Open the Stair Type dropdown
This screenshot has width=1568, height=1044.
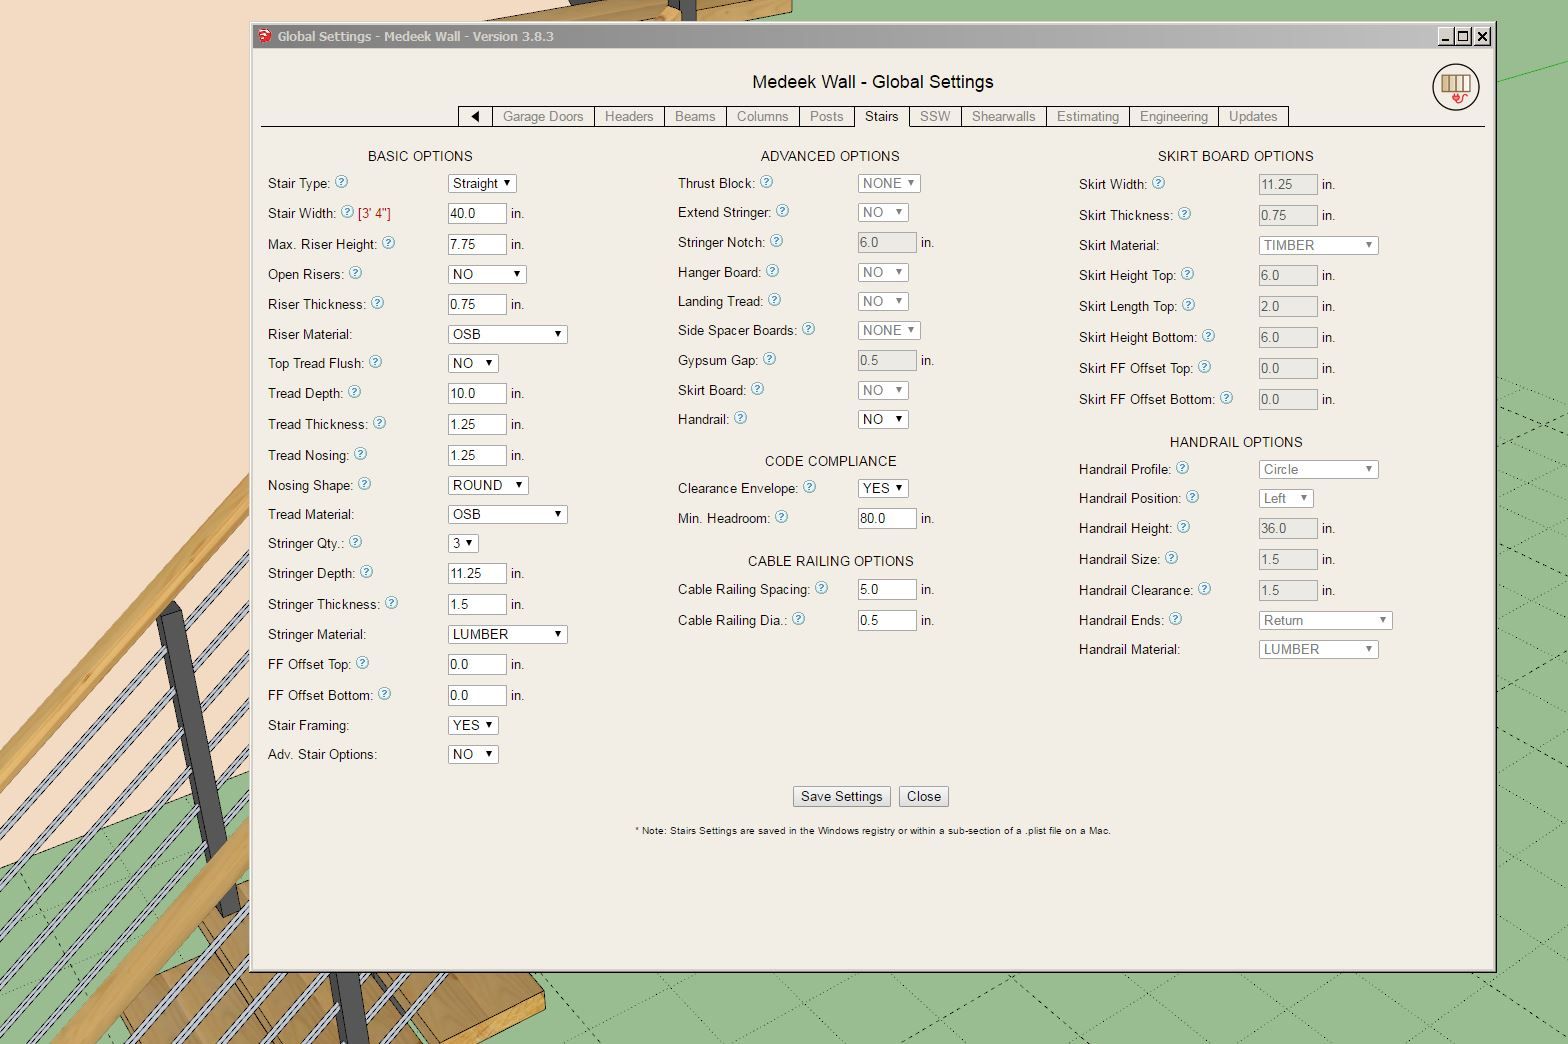(482, 183)
